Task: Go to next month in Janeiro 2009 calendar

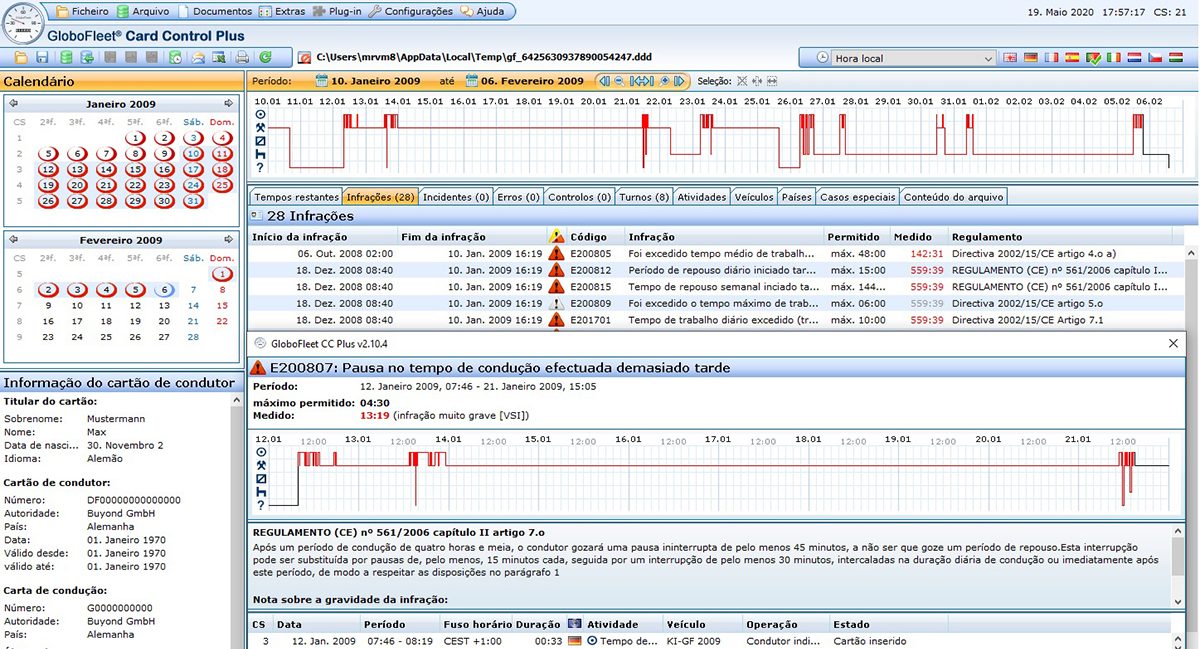Action: tap(228, 103)
